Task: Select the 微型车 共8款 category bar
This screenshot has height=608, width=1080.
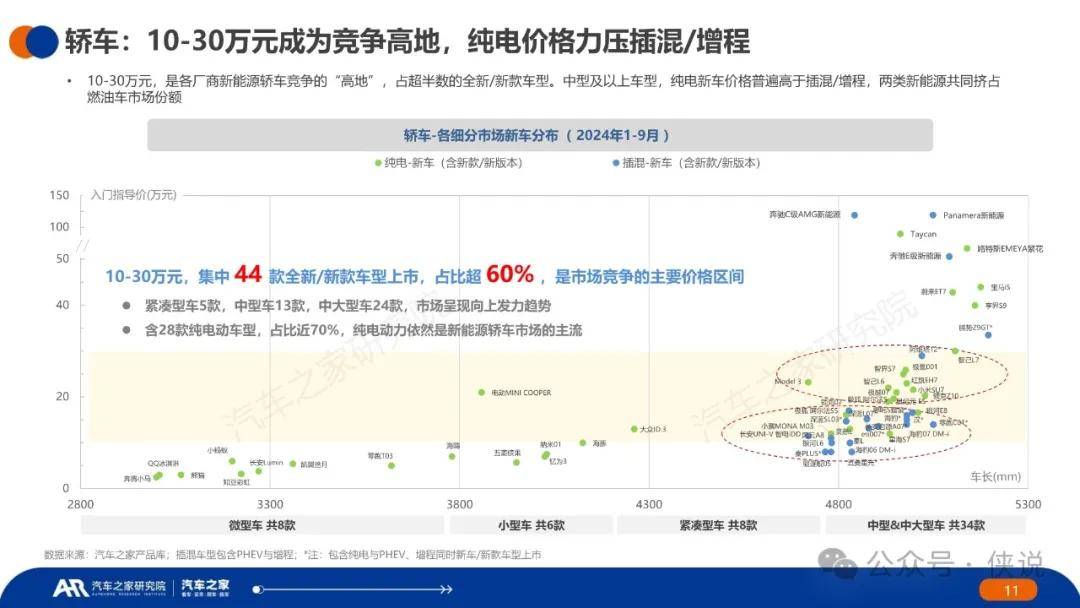Action: 262,525
